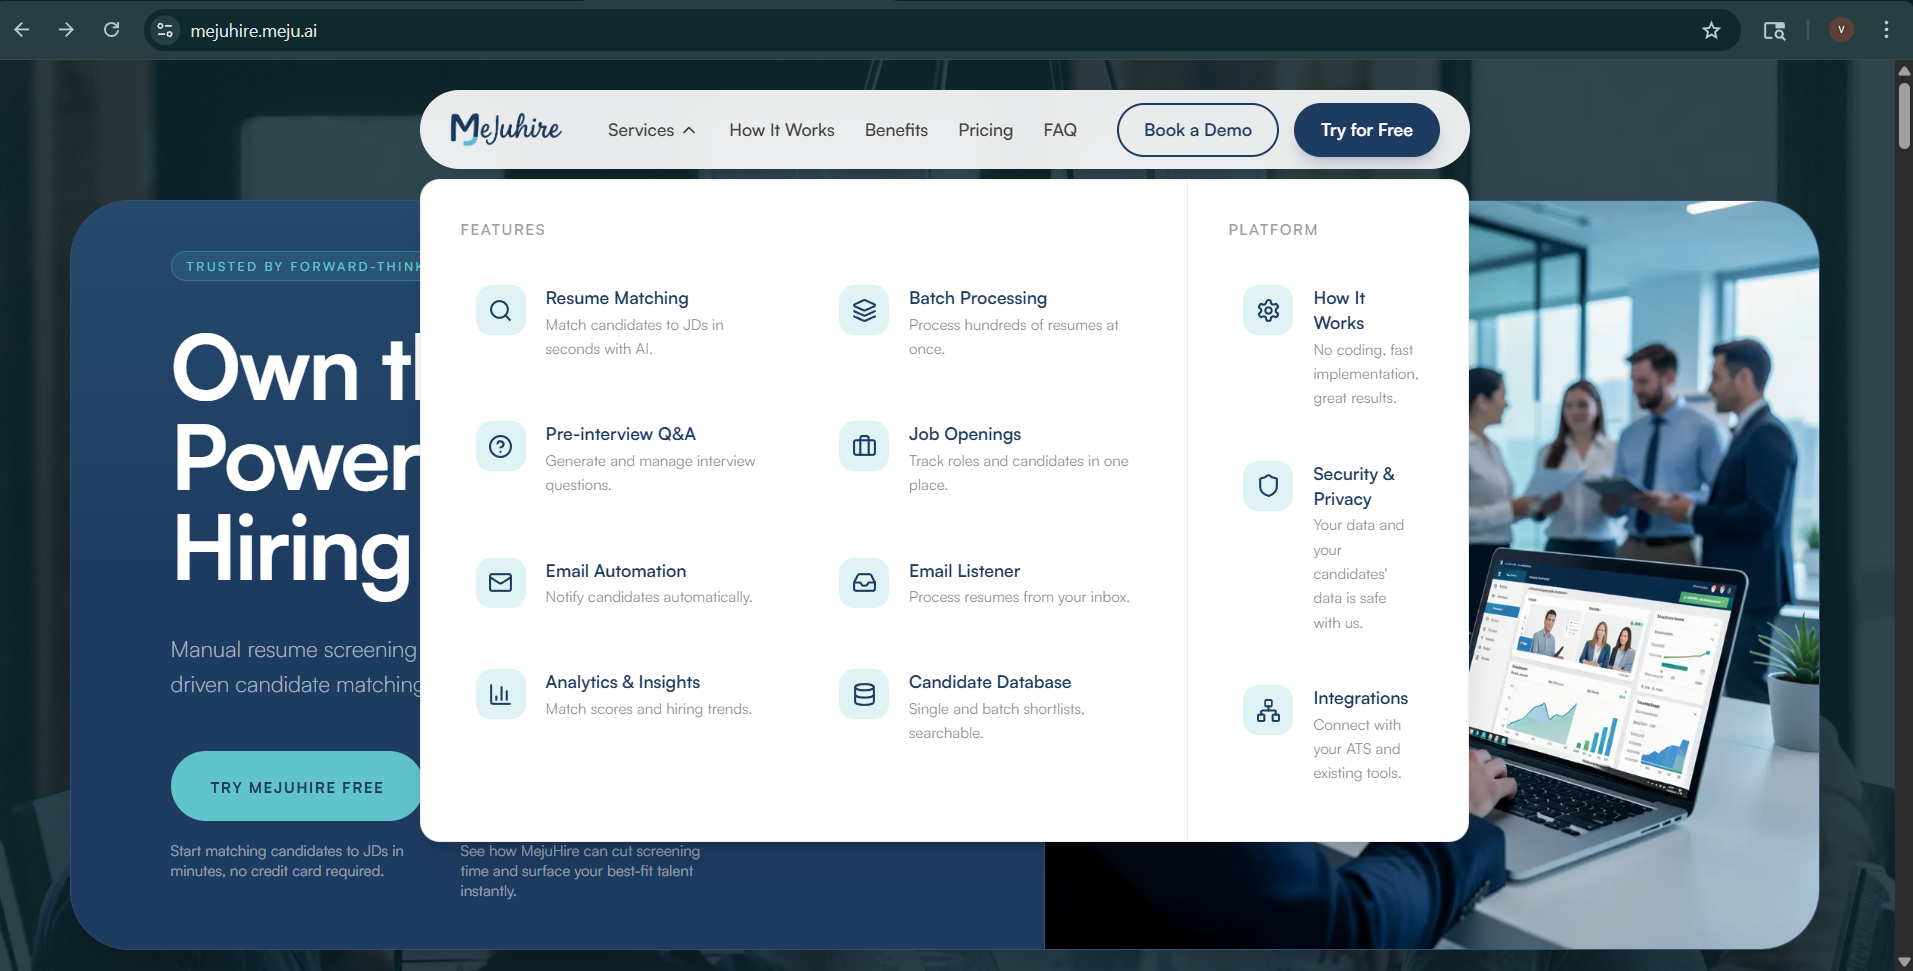This screenshot has width=1913, height=971.
Task: Click 'Match scores and hiring trends.' text
Action: click(649, 709)
